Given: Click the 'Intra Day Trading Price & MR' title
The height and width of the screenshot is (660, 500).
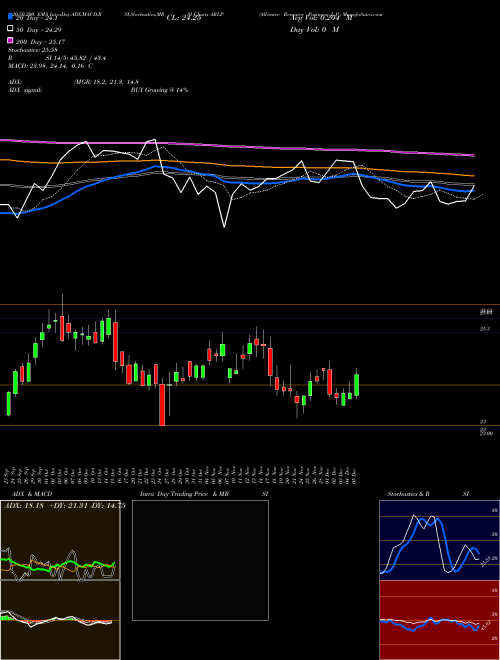Looking at the screenshot, I should 184,494.
